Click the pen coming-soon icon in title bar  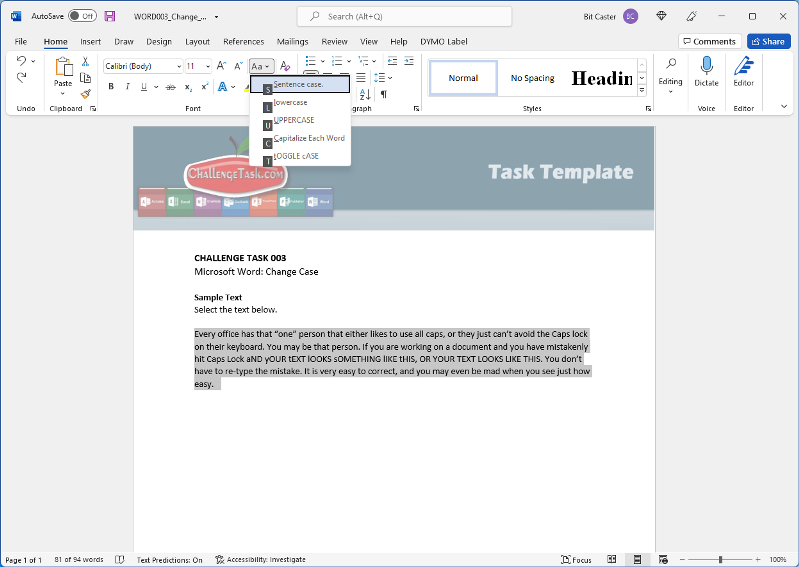[x=691, y=16]
